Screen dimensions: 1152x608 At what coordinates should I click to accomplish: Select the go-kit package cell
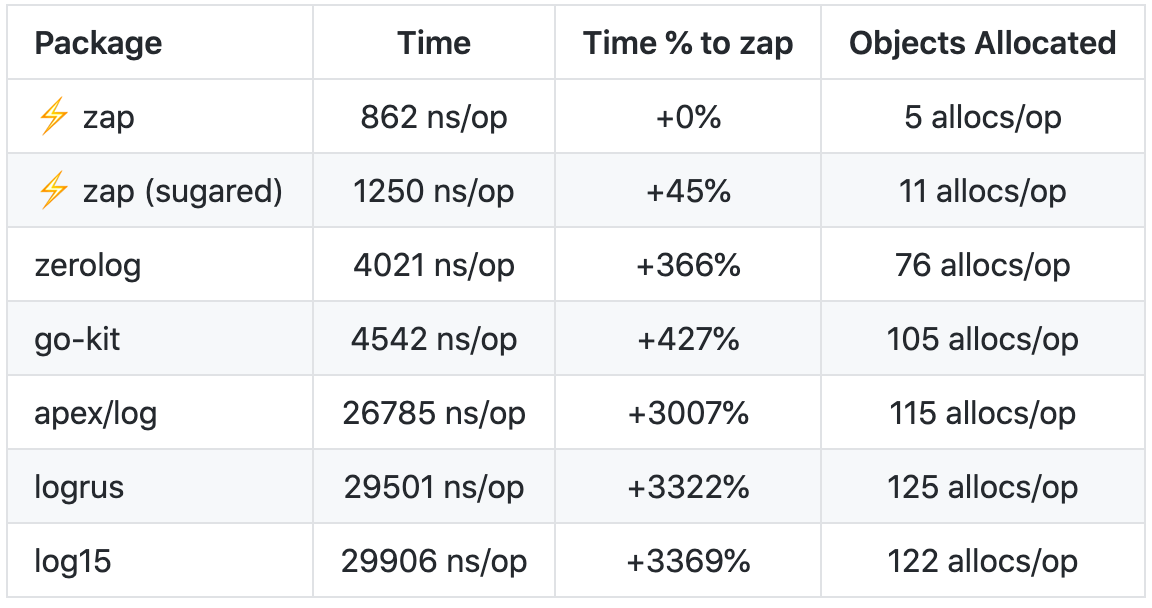[77, 339]
